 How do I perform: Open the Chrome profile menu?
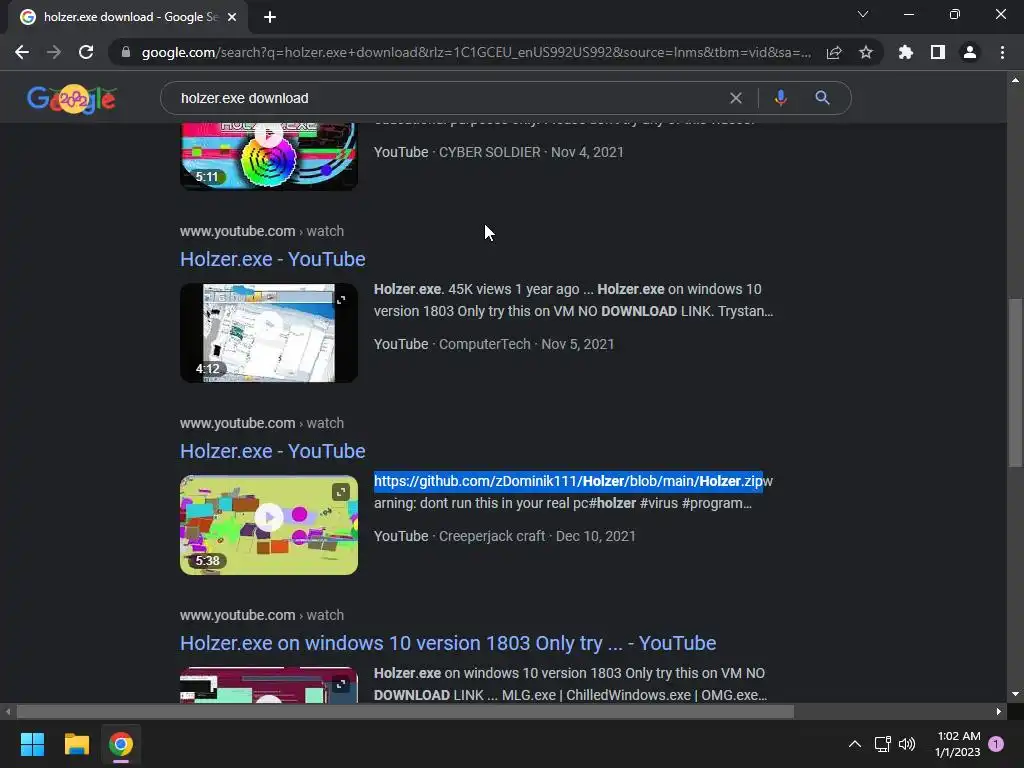click(970, 52)
